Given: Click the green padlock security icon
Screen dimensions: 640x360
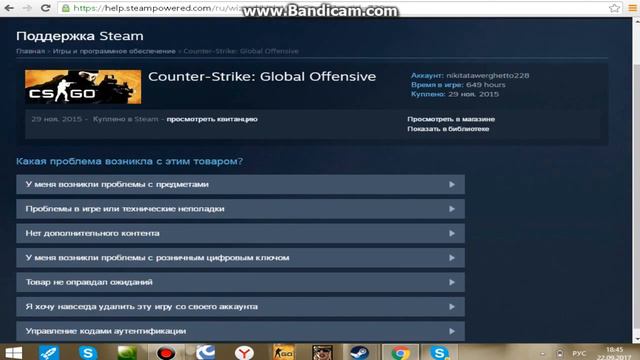Looking at the screenshot, I should [x=66, y=8].
